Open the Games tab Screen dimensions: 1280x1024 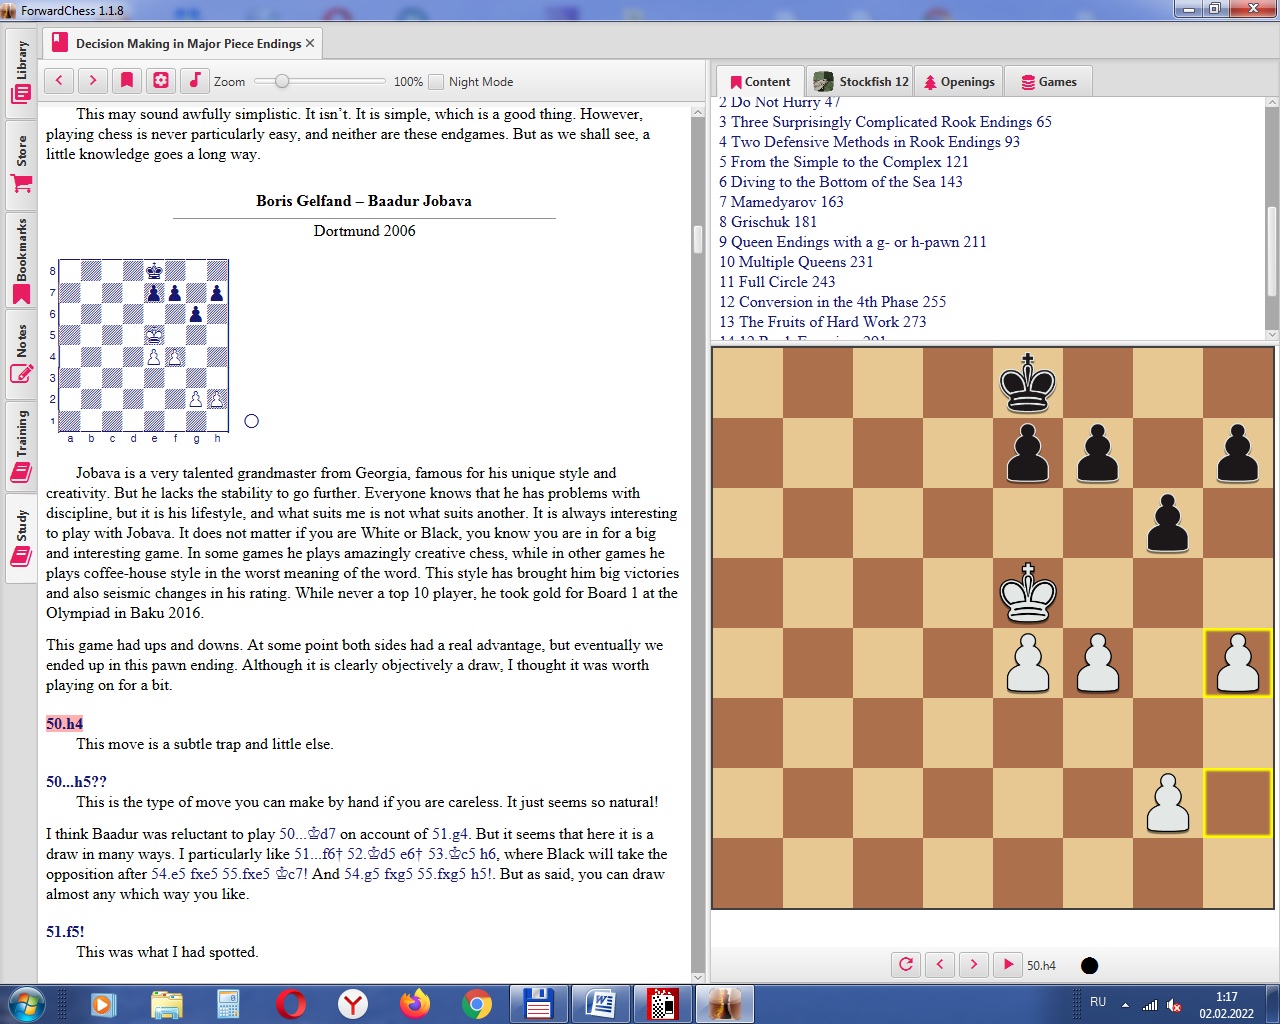coord(1048,82)
